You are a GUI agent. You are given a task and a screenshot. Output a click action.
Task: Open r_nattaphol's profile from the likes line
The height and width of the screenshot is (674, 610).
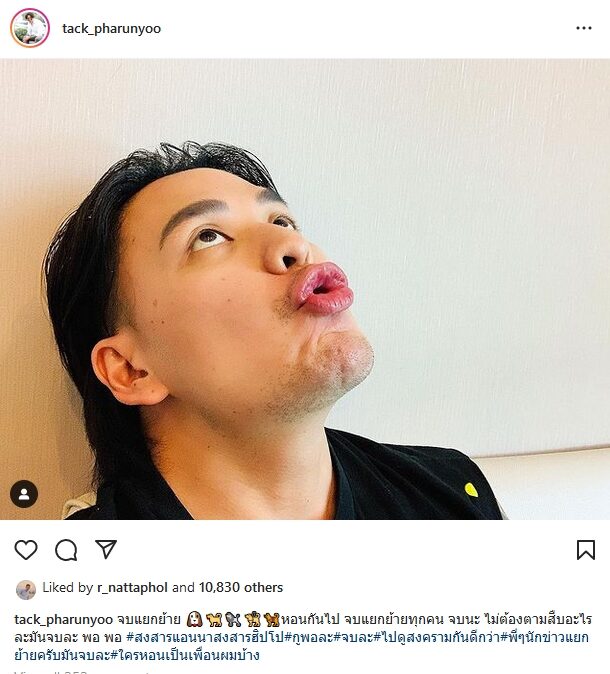(132, 588)
